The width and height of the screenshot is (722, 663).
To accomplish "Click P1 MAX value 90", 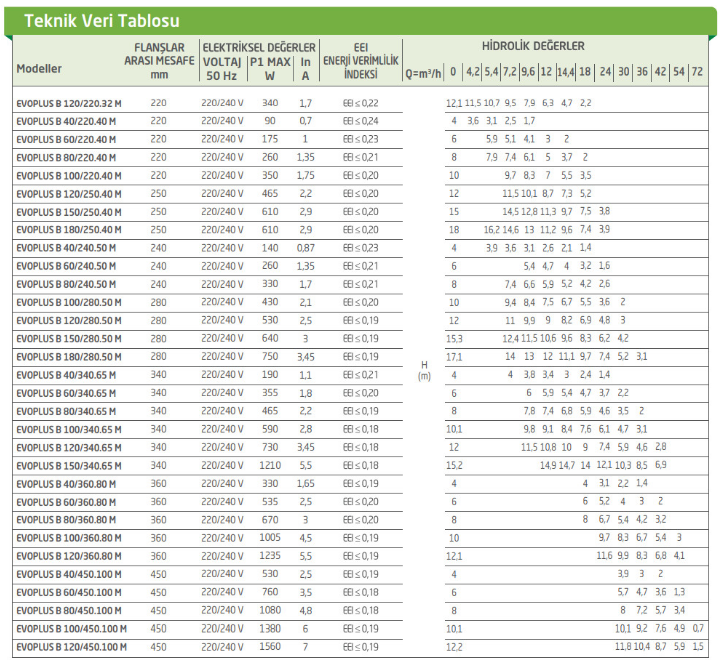I will click(x=270, y=121).
